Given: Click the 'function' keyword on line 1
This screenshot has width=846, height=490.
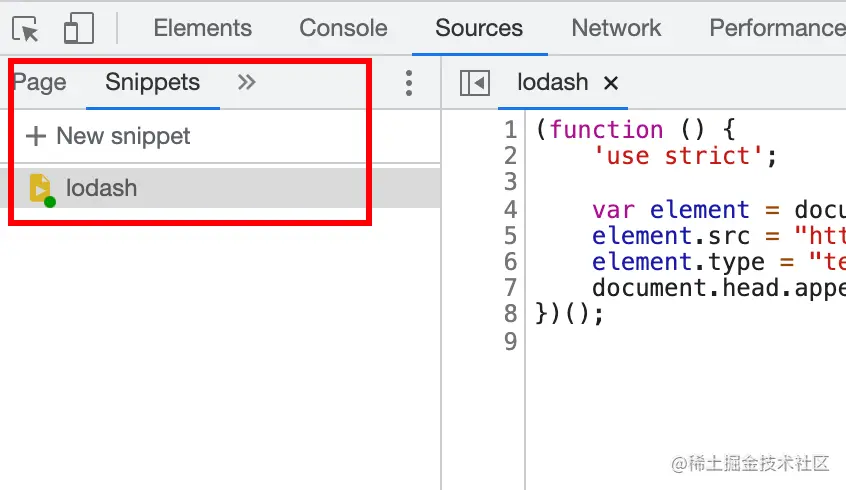Looking at the screenshot, I should point(606,130).
